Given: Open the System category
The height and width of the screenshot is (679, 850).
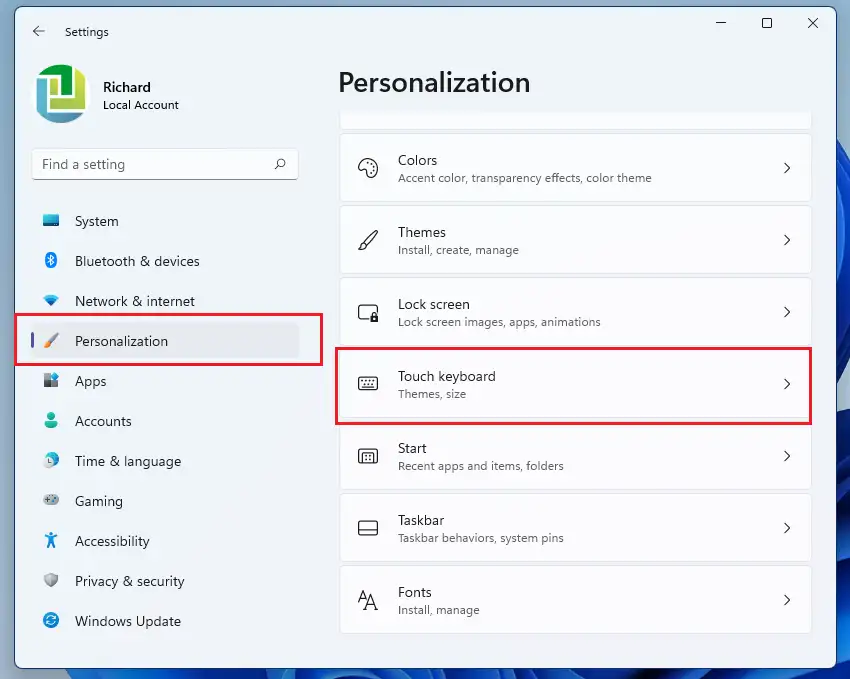Looking at the screenshot, I should point(165,221).
